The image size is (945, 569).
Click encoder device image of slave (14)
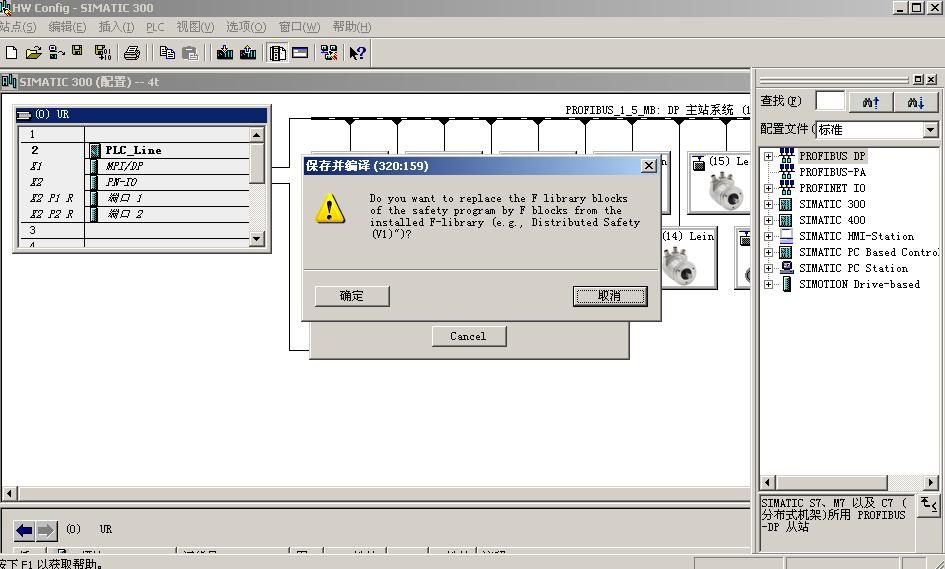click(680, 265)
